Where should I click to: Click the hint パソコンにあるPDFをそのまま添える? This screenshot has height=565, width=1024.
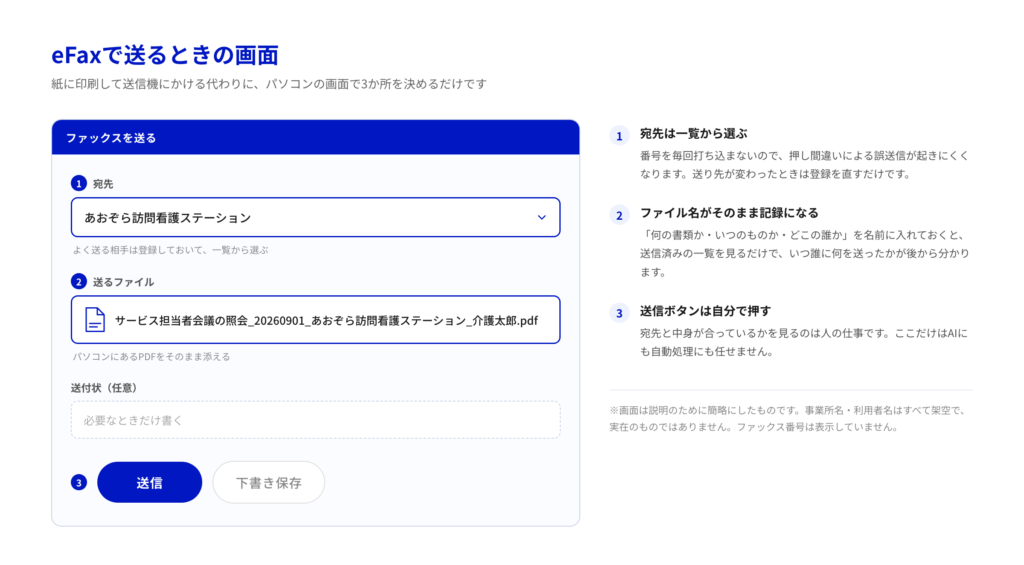point(152,357)
